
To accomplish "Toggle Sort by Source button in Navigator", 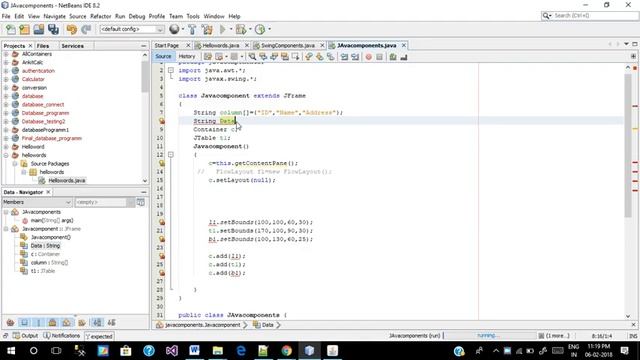I will 111,322.
